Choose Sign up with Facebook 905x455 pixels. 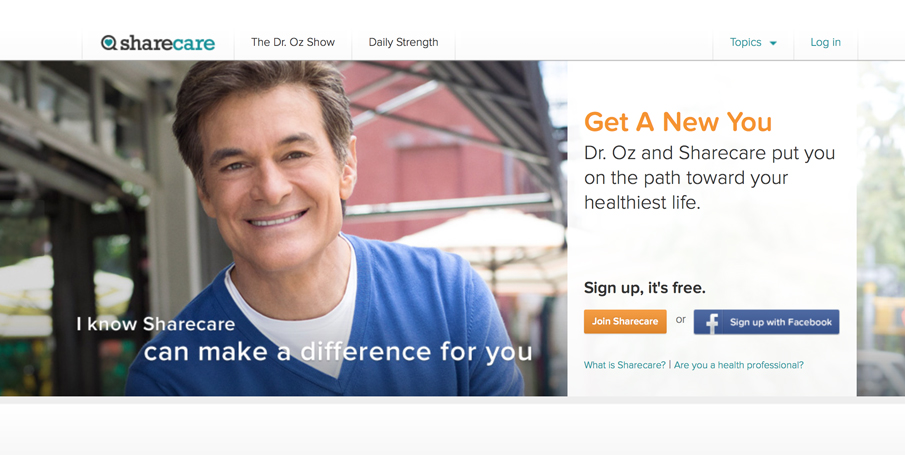click(x=766, y=322)
